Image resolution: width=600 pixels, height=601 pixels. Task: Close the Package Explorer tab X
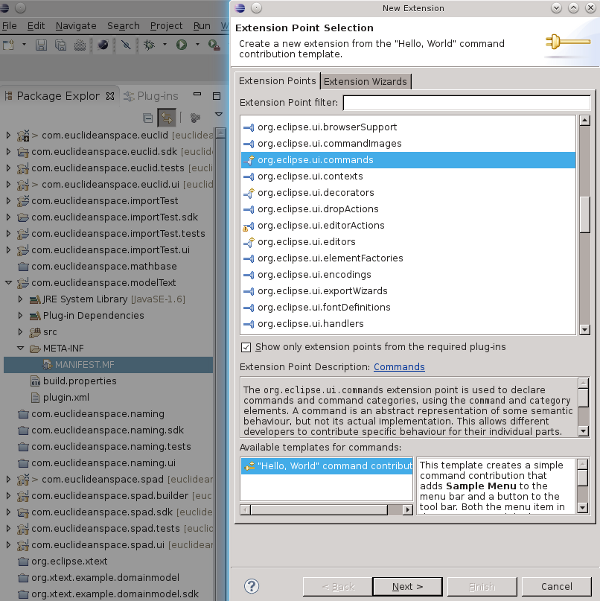pos(110,96)
